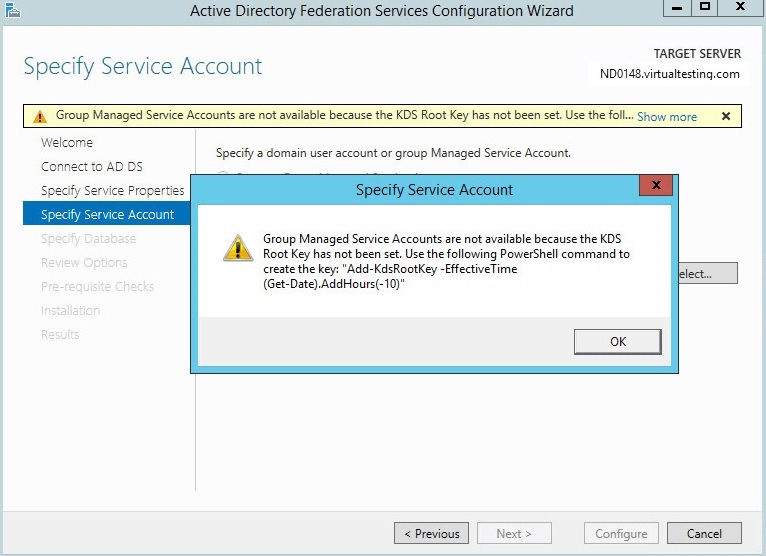Click the warning triangle icon in the dialog
Screen dimensions: 766x556
click(x=238, y=248)
